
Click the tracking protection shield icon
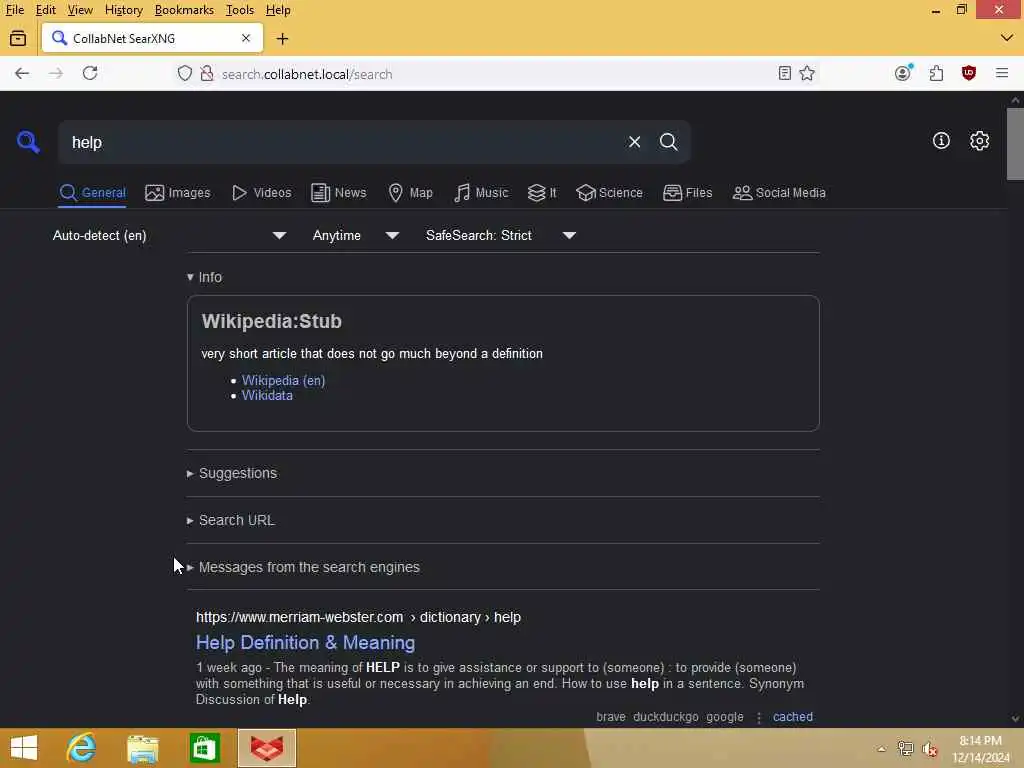(x=185, y=73)
